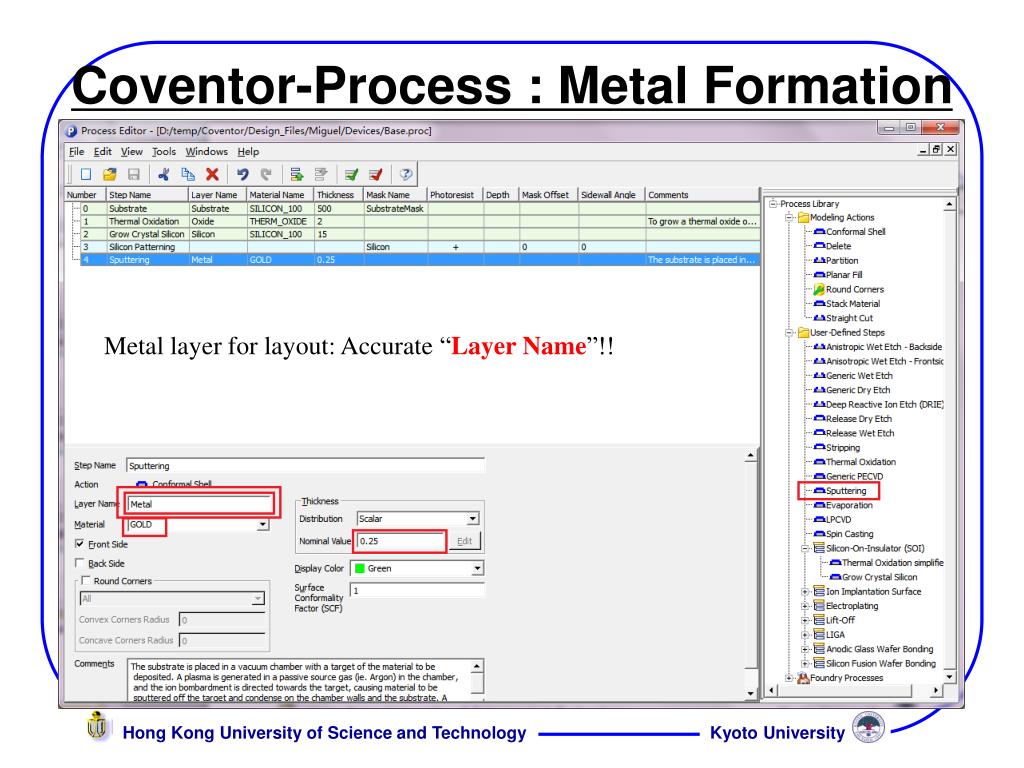Collapse the Modeling Actions folder
The width and height of the screenshot is (1024, 768).
point(789,217)
